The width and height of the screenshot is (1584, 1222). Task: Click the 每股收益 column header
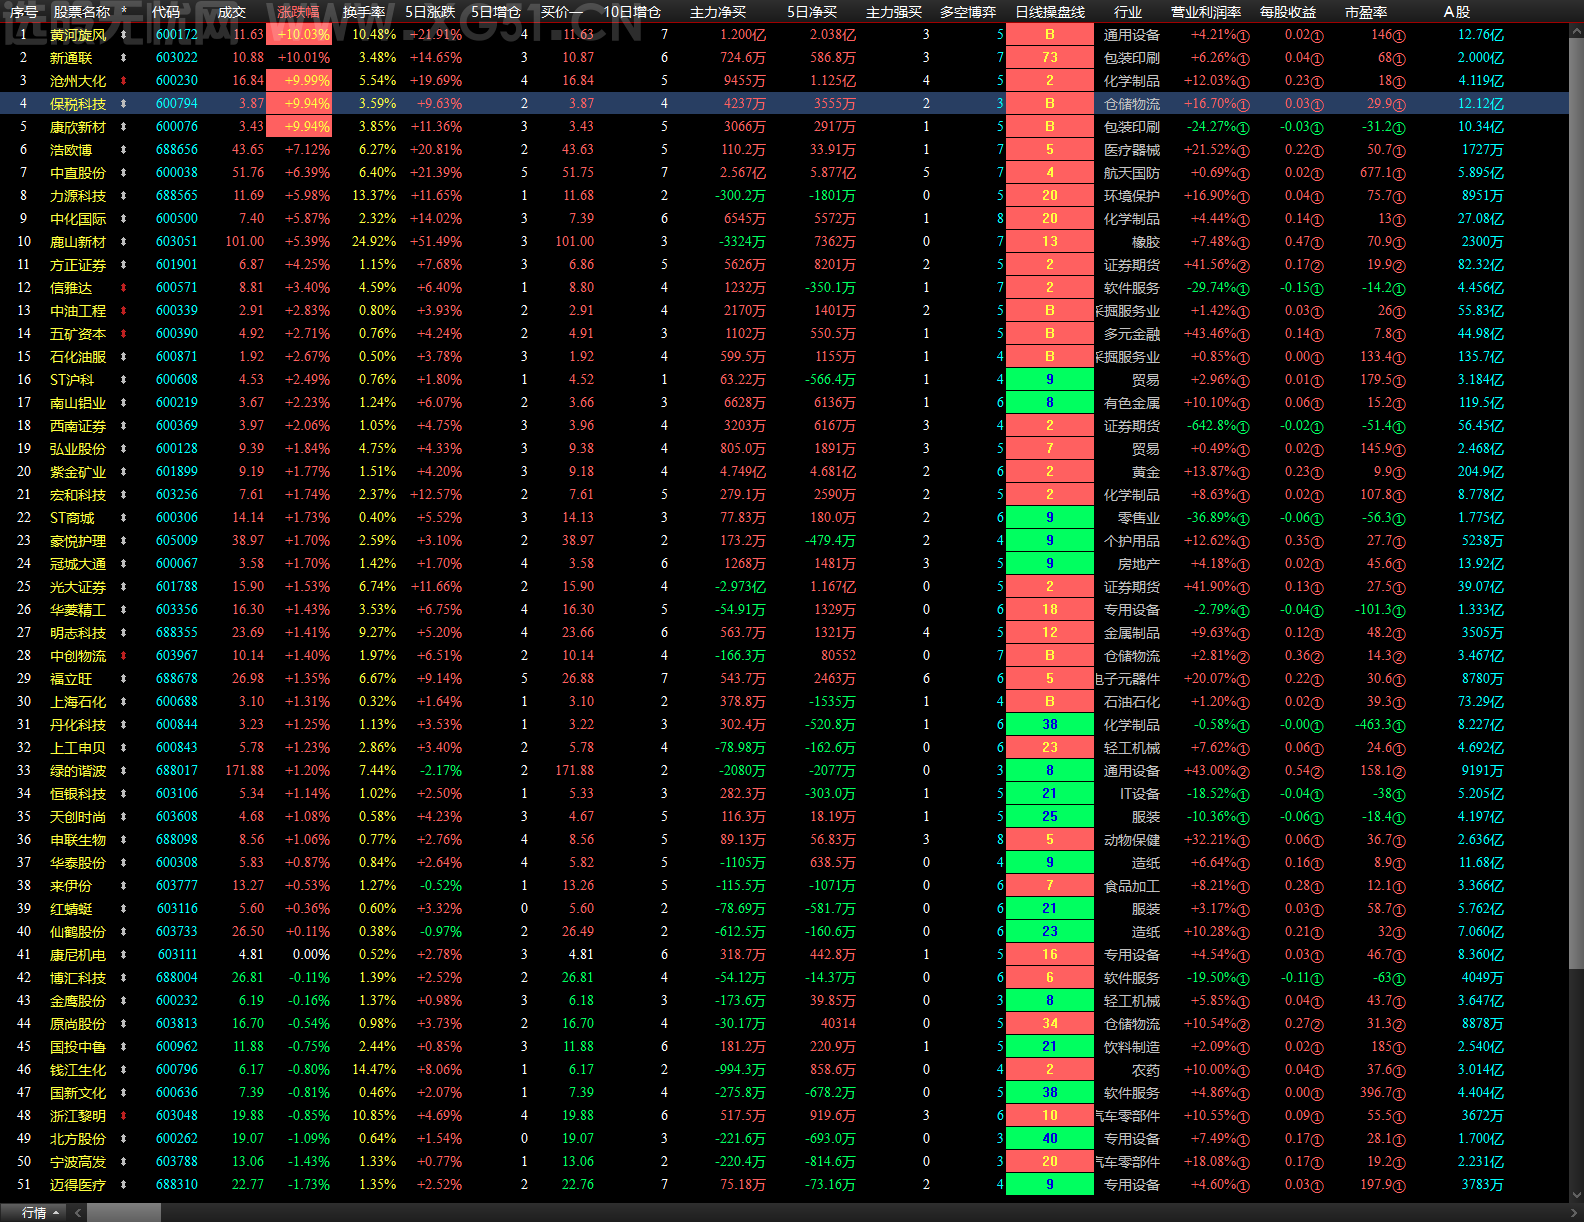click(1288, 12)
